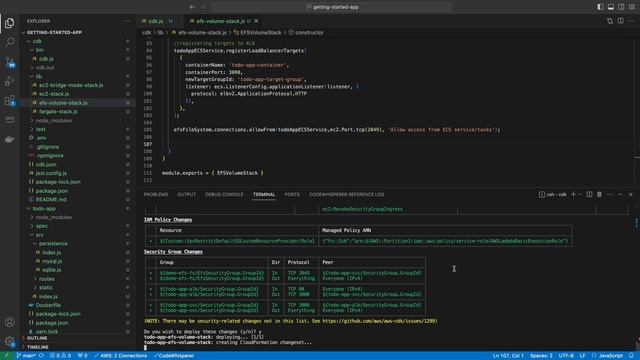Screen dimensions: 640x360
Task: Open the CODEWHISPERER REFERENCE LOG tab
Action: pyautogui.click(x=347, y=195)
